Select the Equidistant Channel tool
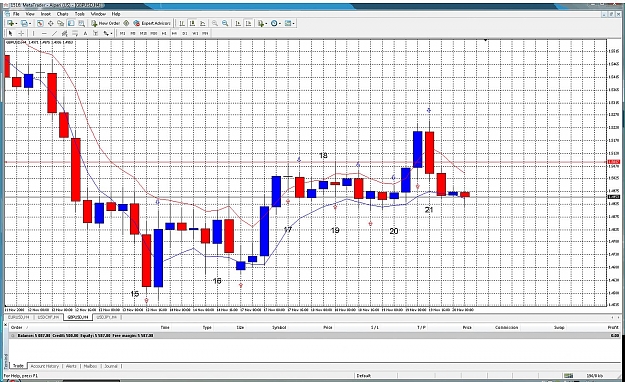 65,33
